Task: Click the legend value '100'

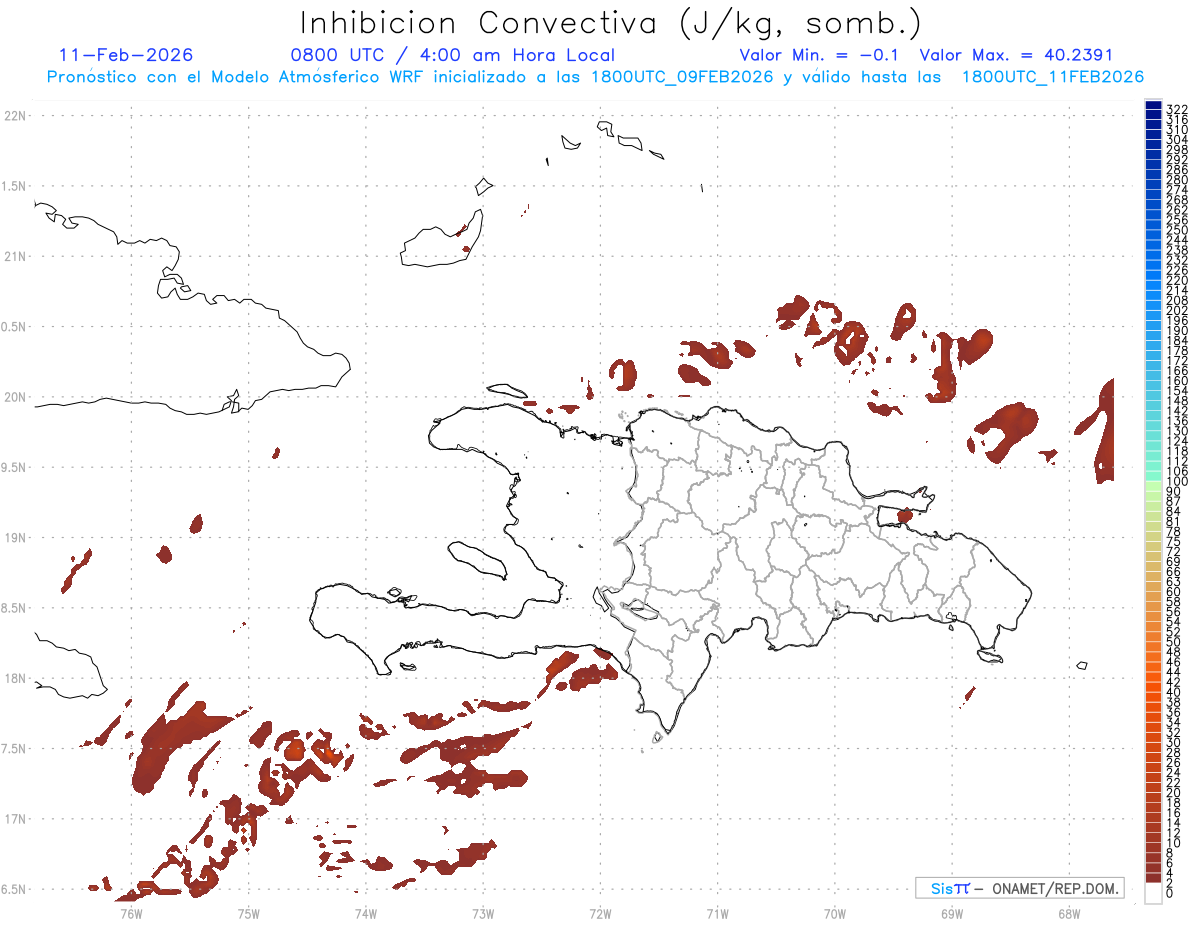Action: (x=1177, y=481)
